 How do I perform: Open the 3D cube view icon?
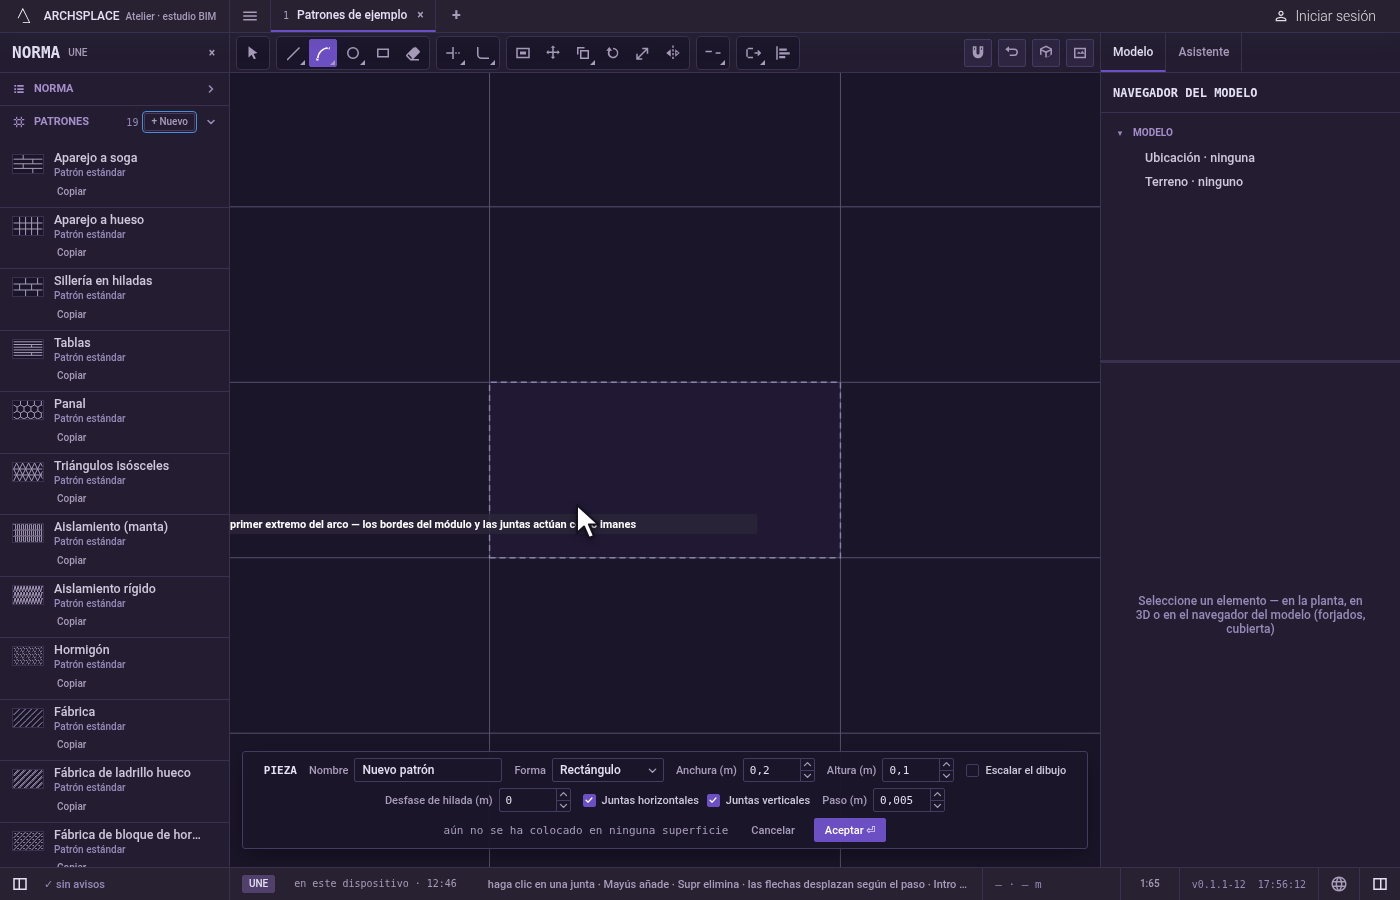point(1046,53)
